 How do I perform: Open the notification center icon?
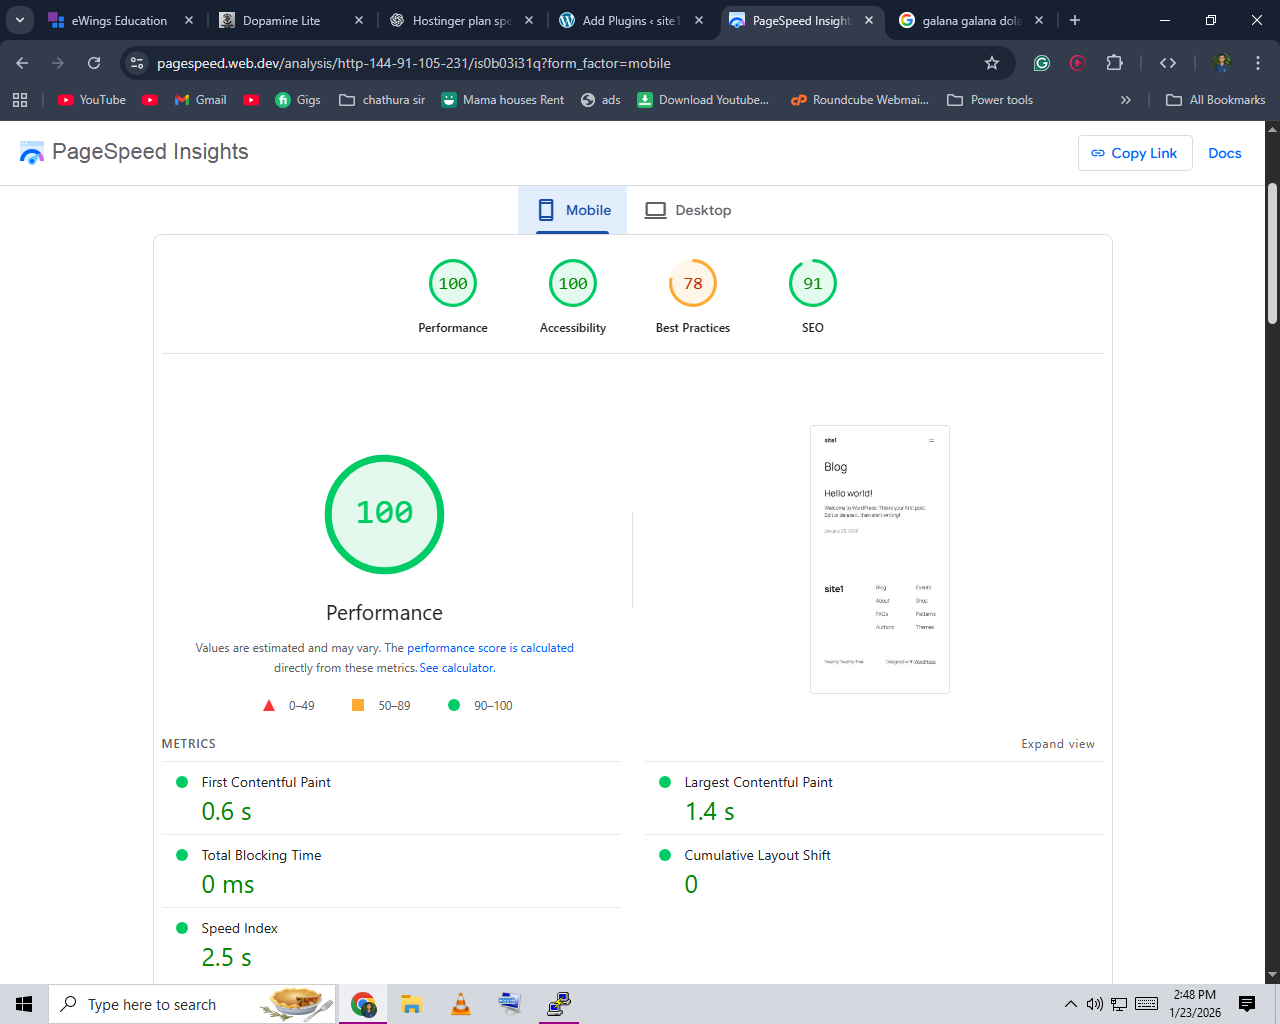click(x=1247, y=1004)
